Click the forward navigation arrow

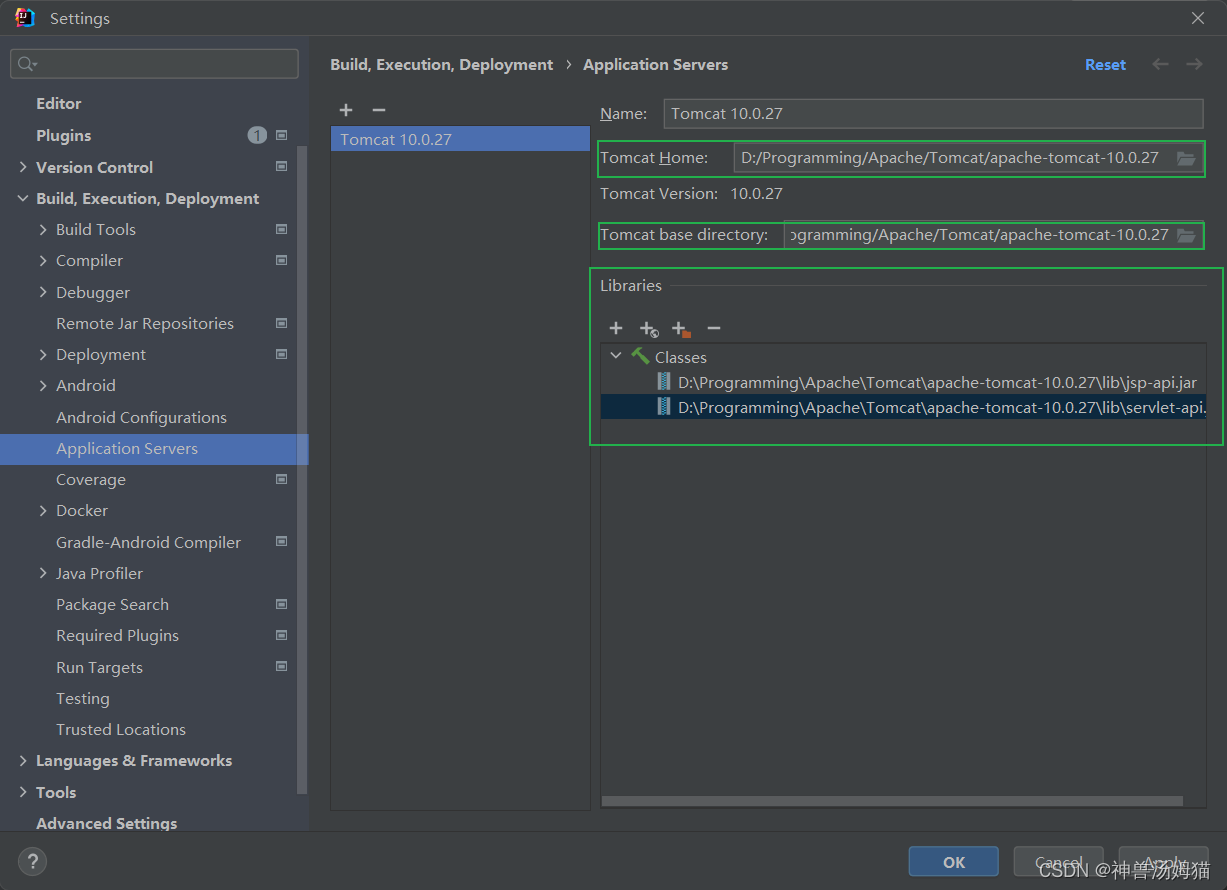[x=1194, y=64]
